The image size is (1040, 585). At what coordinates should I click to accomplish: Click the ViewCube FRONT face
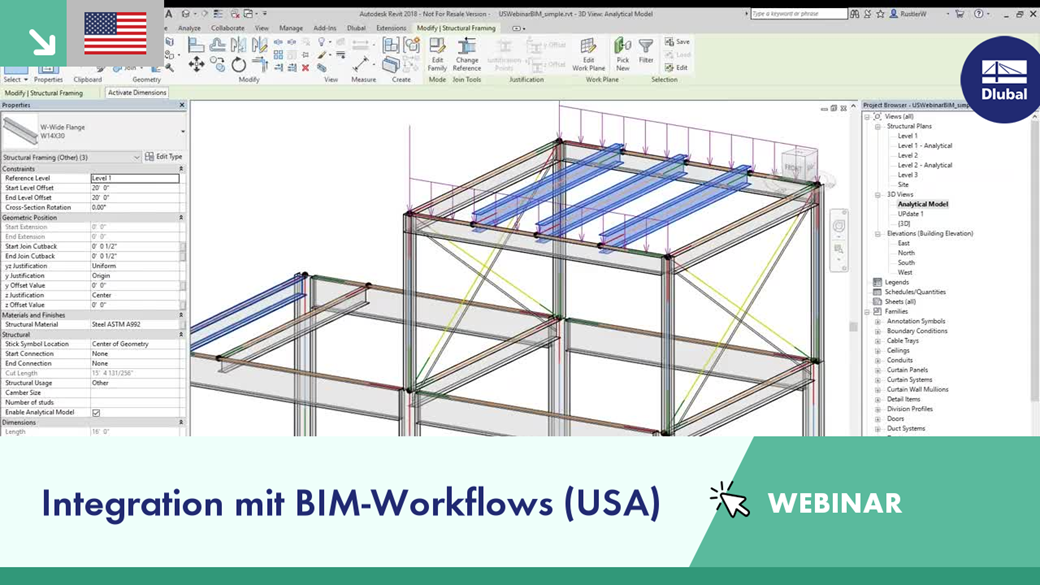[794, 167]
